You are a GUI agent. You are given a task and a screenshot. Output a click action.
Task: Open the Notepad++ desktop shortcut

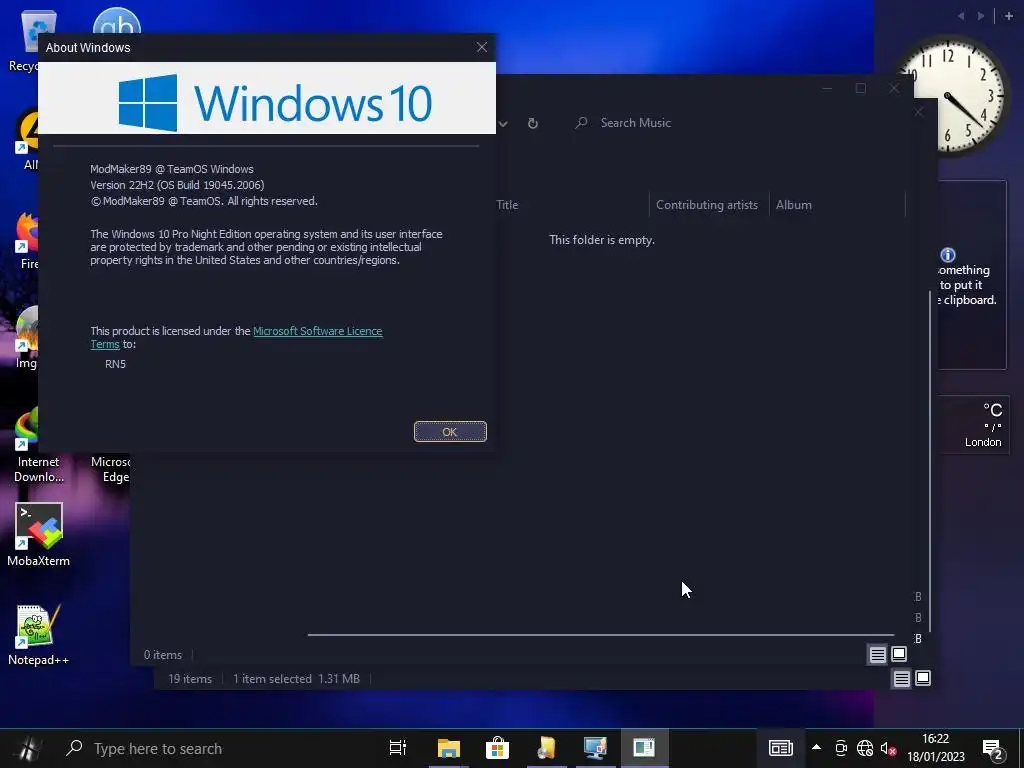(39, 634)
